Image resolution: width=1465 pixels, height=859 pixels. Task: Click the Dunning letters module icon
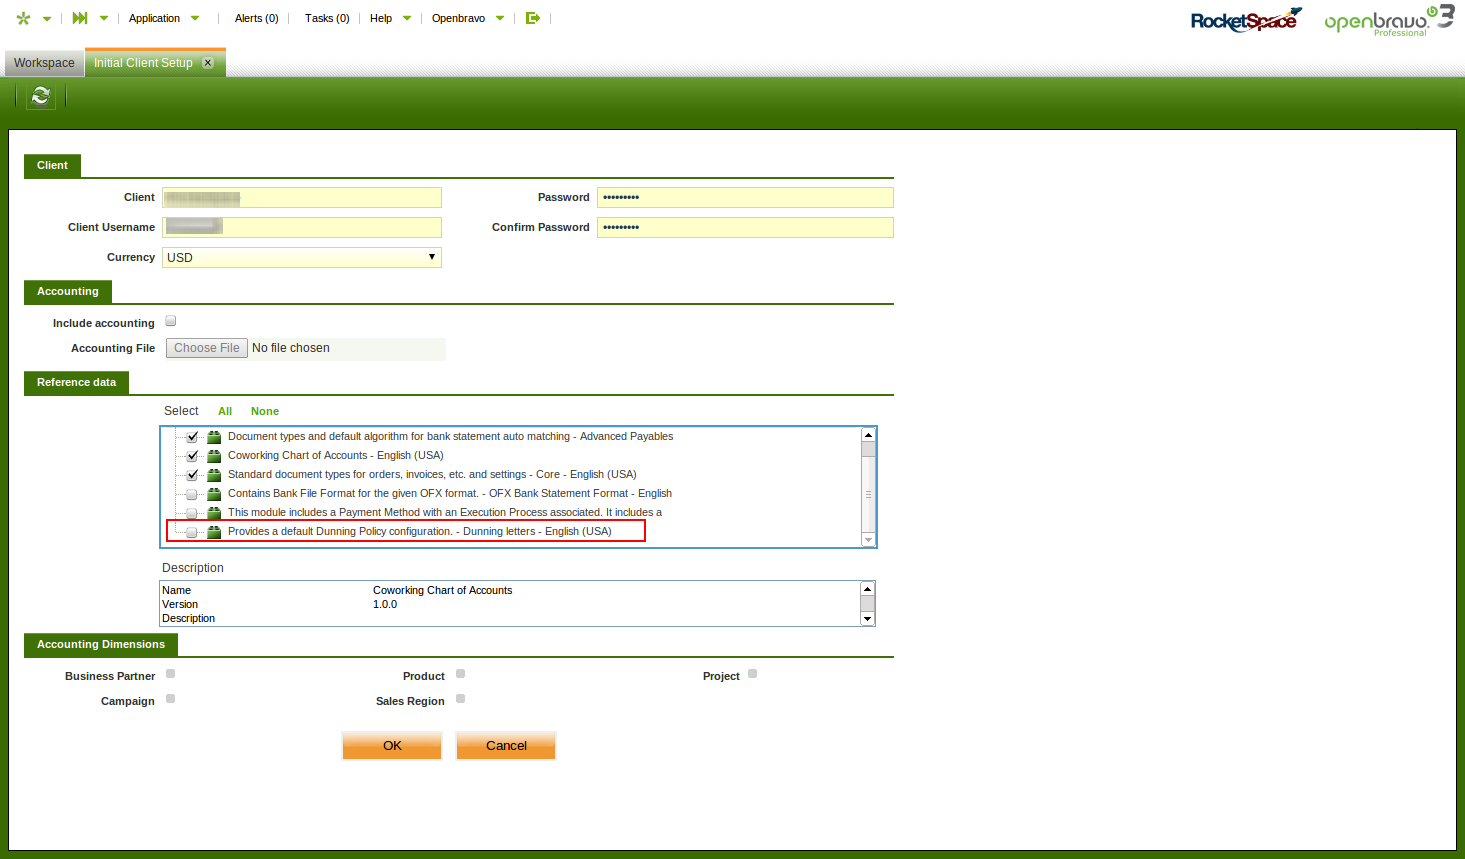coord(214,532)
